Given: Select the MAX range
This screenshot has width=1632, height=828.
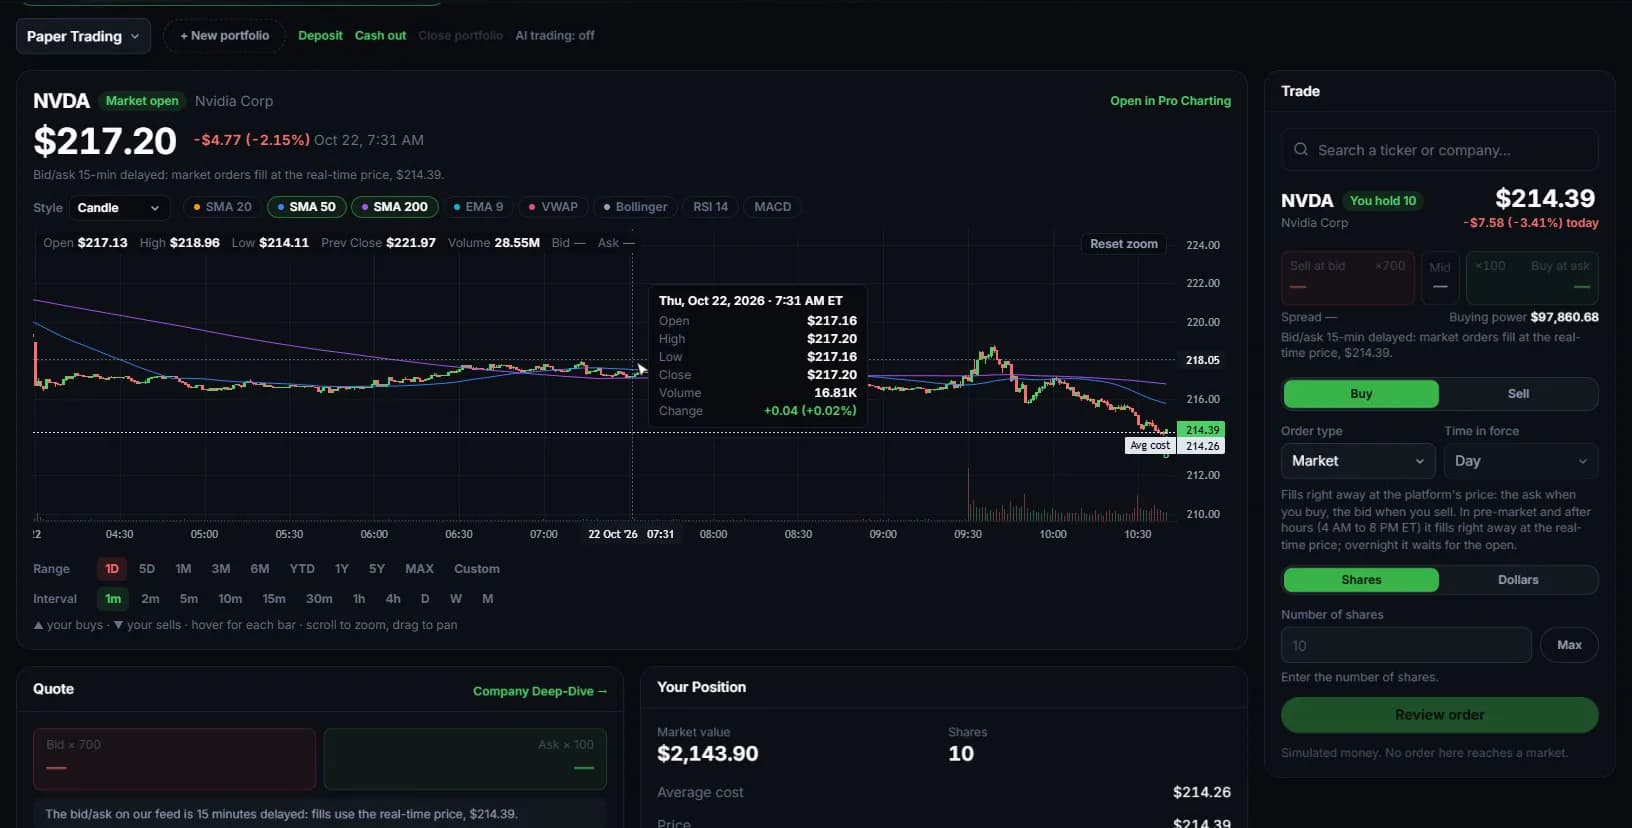Looking at the screenshot, I should (419, 569).
